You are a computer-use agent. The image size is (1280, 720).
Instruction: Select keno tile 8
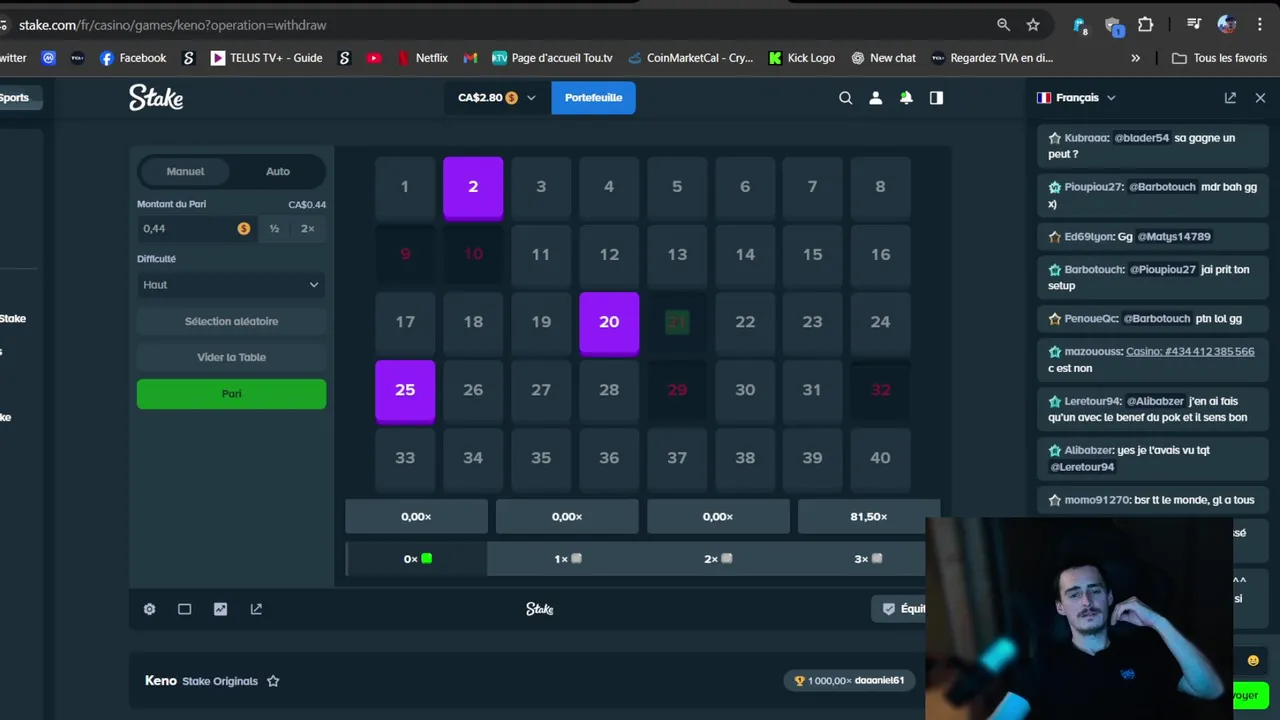coord(880,187)
